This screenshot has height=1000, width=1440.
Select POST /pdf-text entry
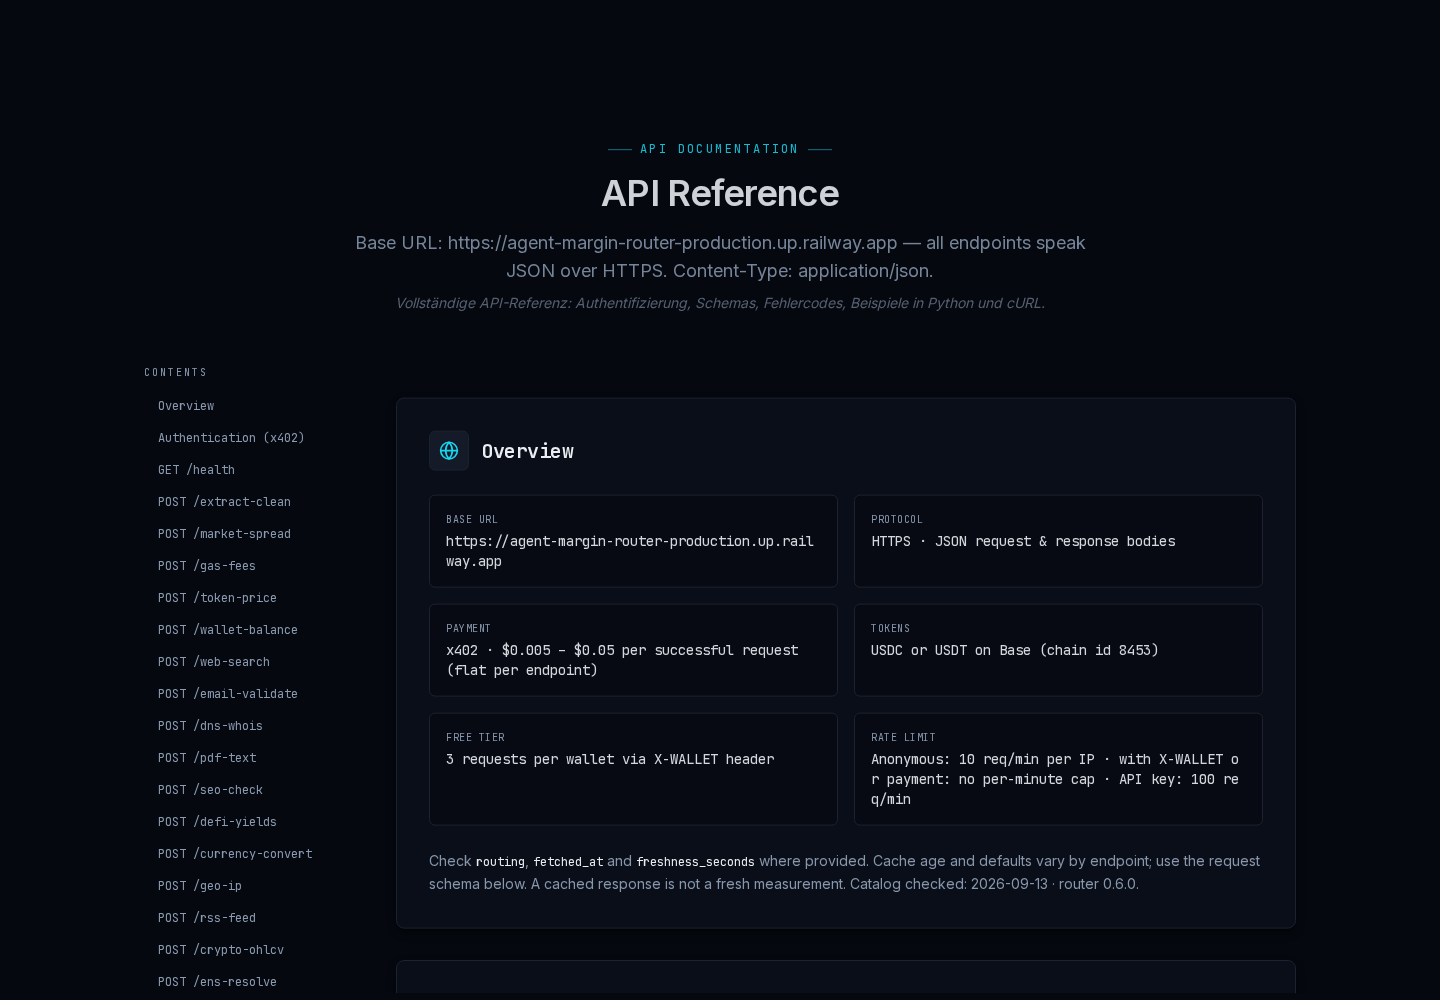[207, 758]
